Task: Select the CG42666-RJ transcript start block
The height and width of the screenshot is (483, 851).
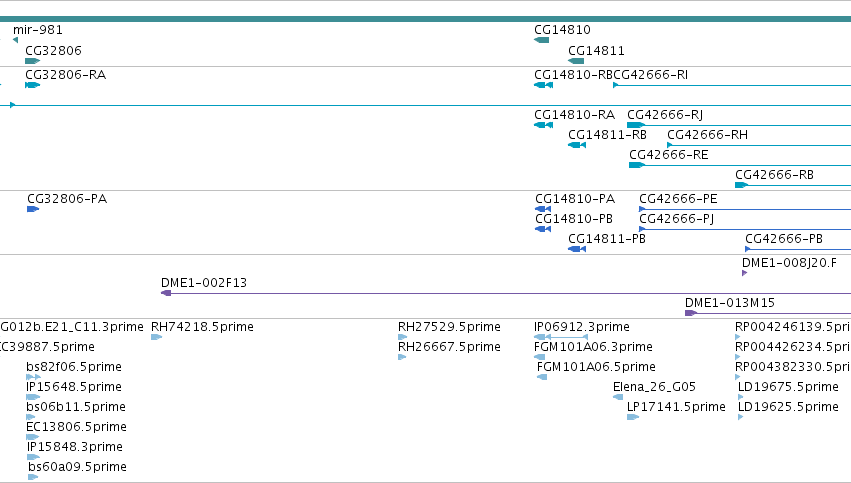Action: 636,125
